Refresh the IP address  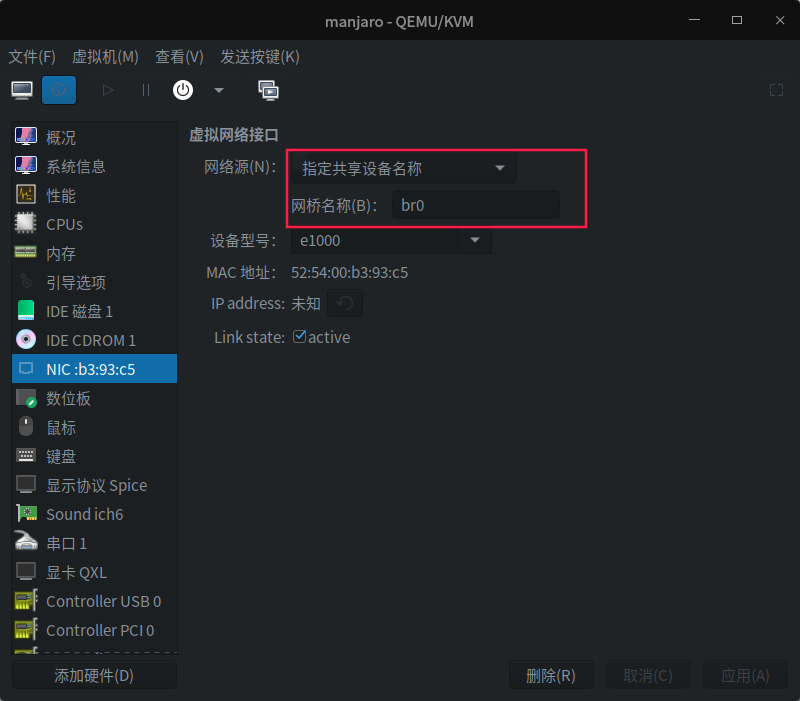click(345, 303)
